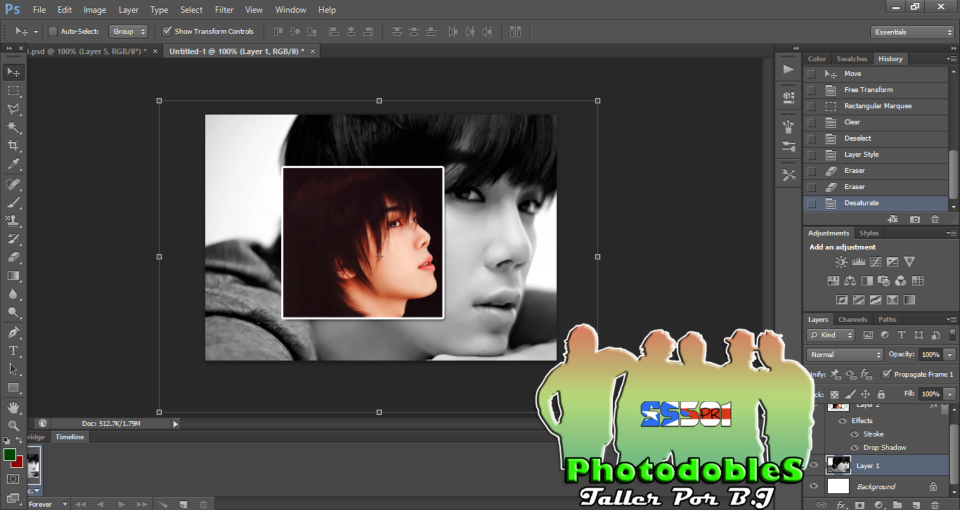Delete current history state trash icon
The image size is (960, 510).
point(935,219)
